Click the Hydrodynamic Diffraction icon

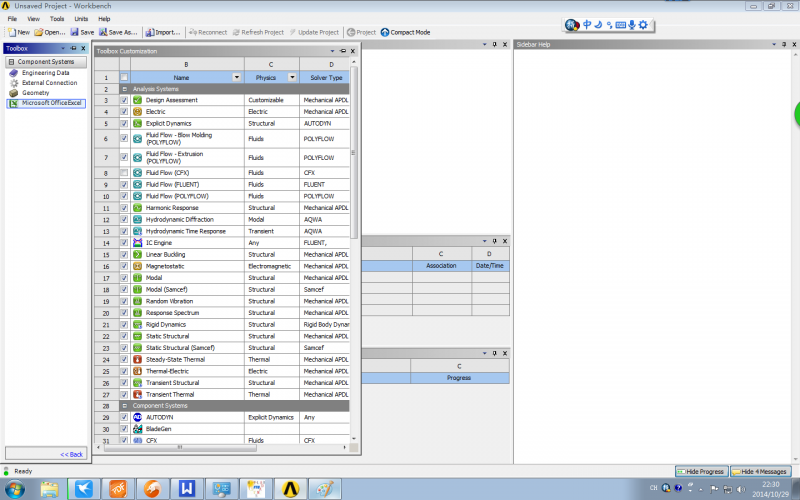[x=137, y=219]
